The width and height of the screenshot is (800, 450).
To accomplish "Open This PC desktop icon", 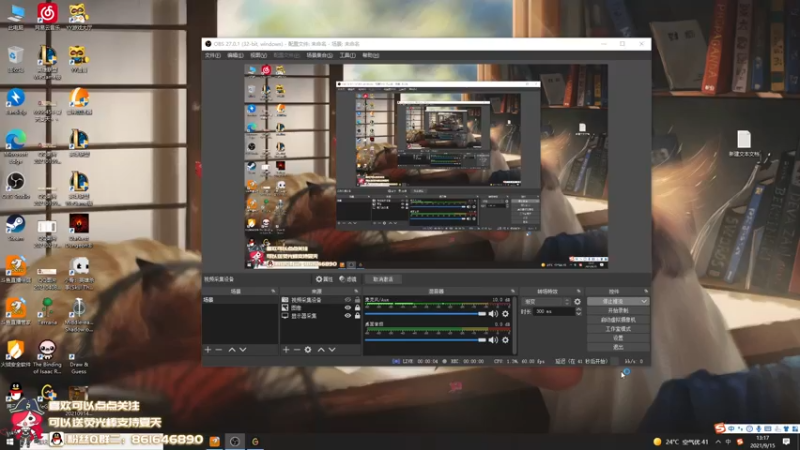I will click(16, 16).
